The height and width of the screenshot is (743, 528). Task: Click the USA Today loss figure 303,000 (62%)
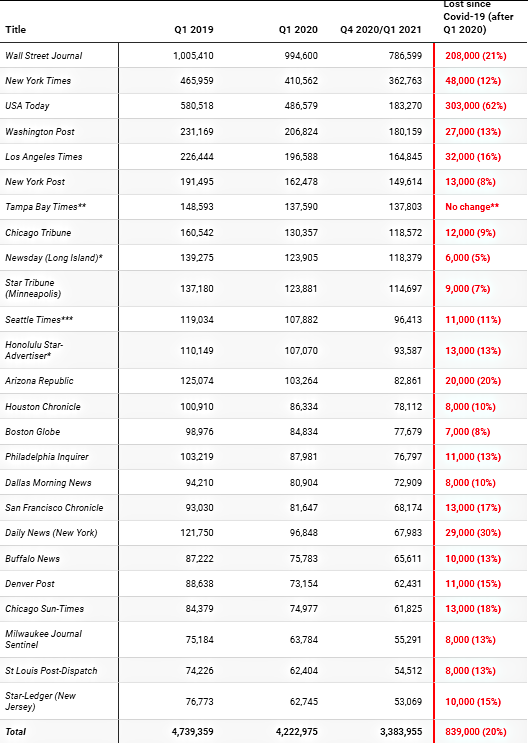click(x=475, y=106)
